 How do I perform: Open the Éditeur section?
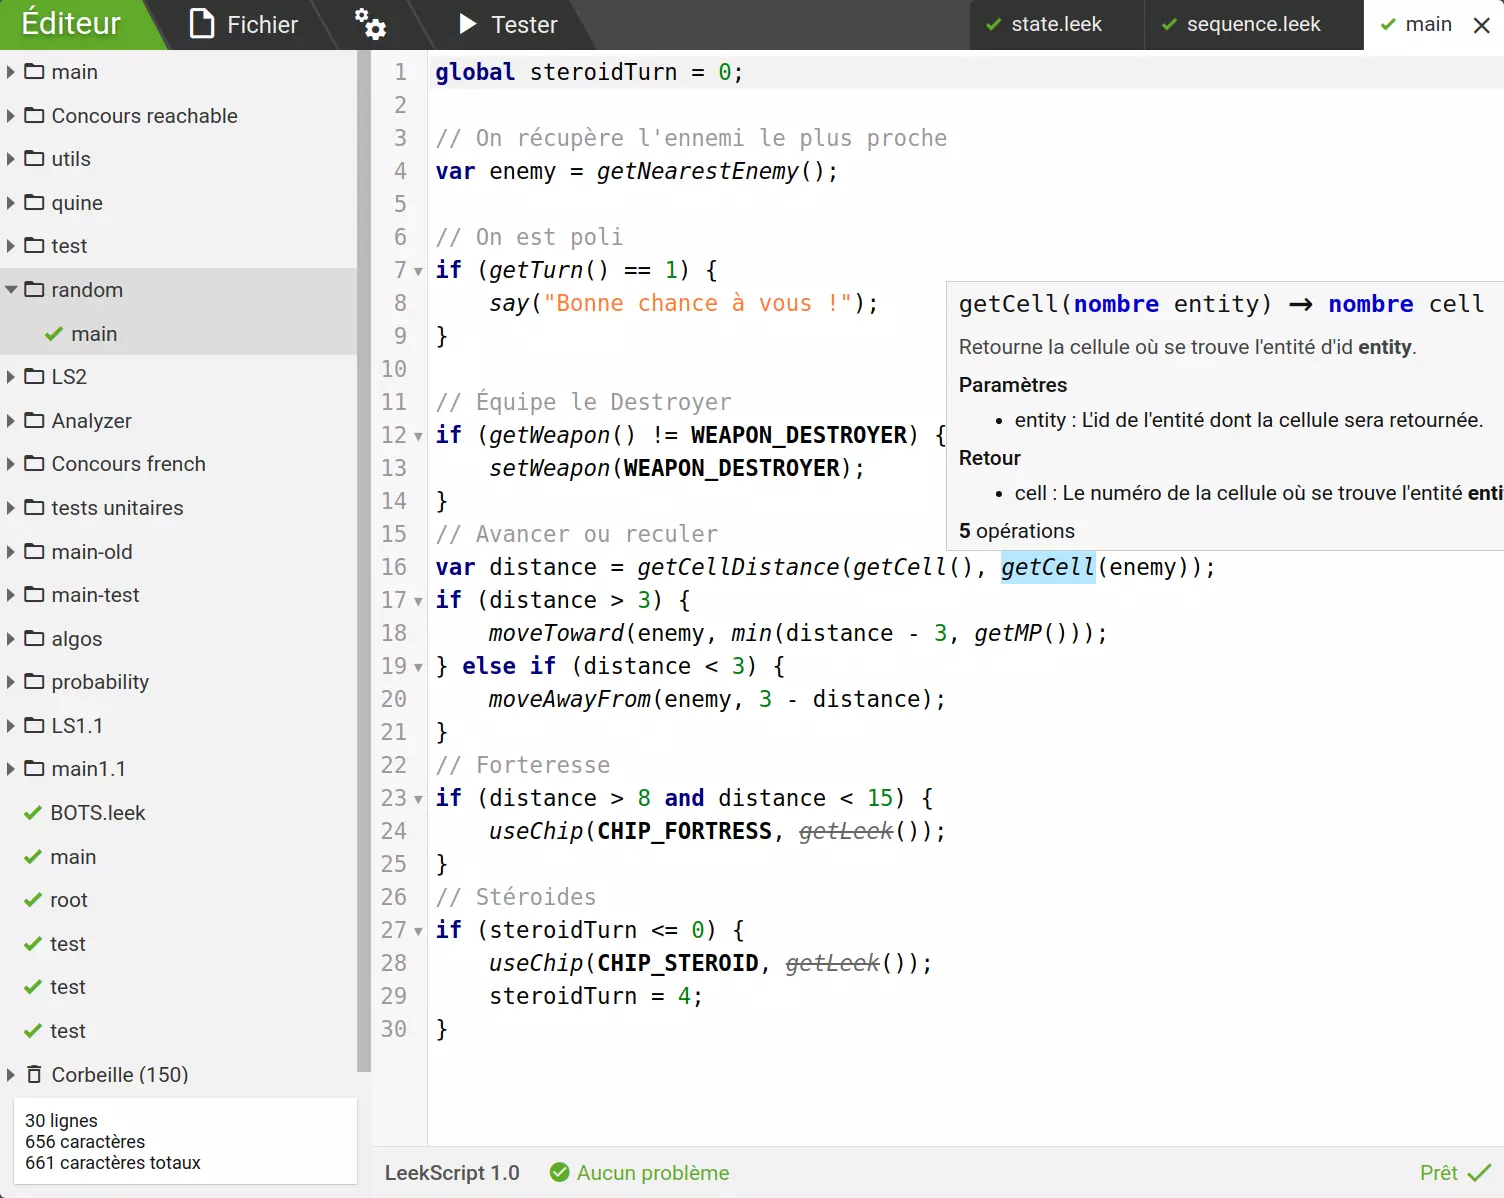click(x=72, y=23)
